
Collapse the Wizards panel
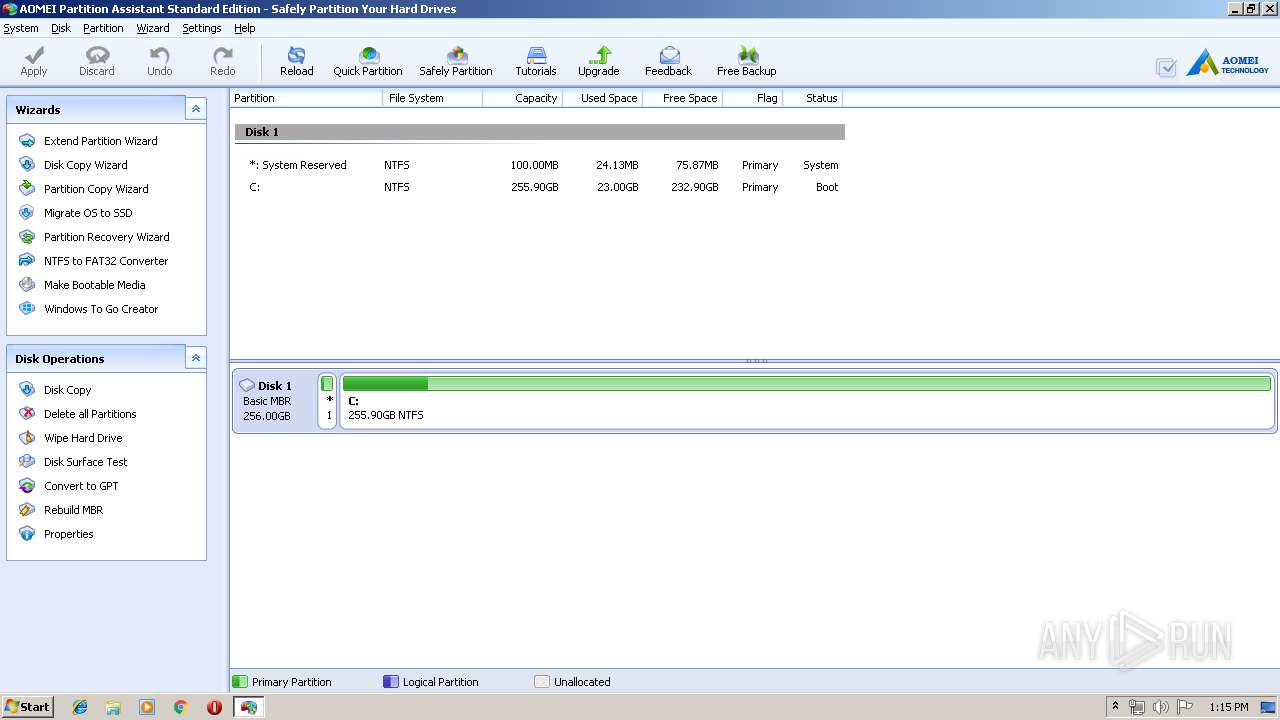(x=196, y=109)
